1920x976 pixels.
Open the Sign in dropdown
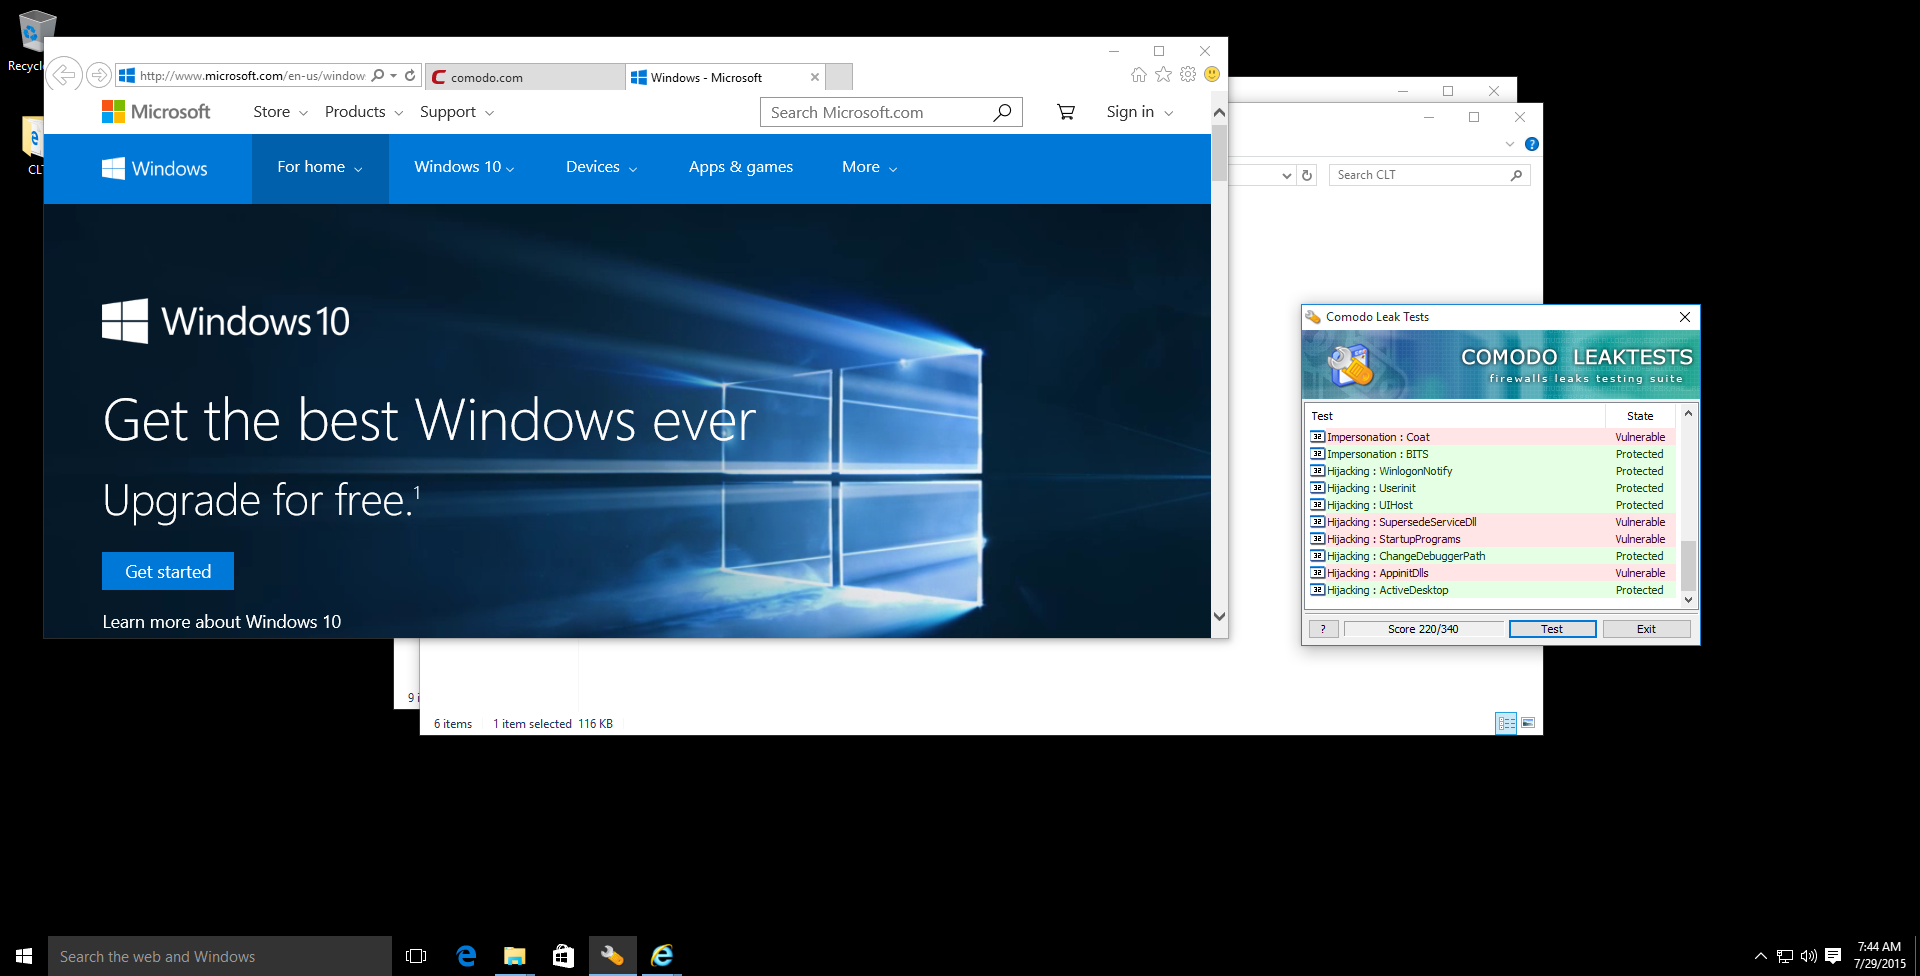(x=1139, y=112)
